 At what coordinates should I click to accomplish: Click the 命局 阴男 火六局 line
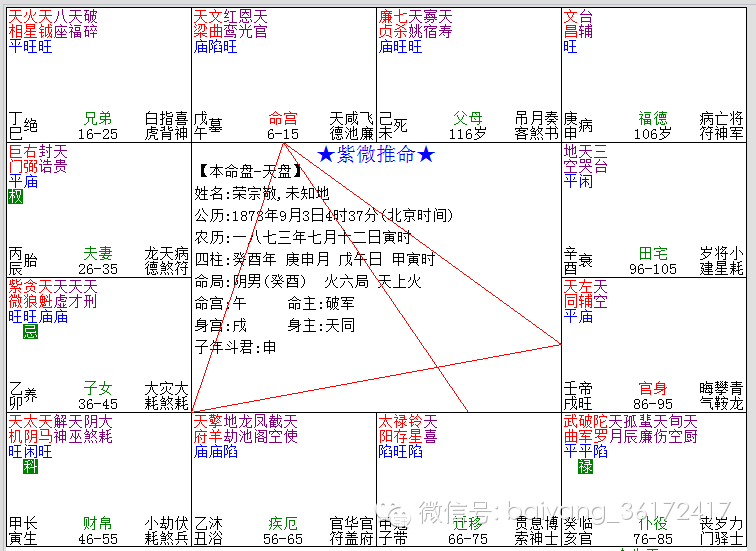(308, 282)
